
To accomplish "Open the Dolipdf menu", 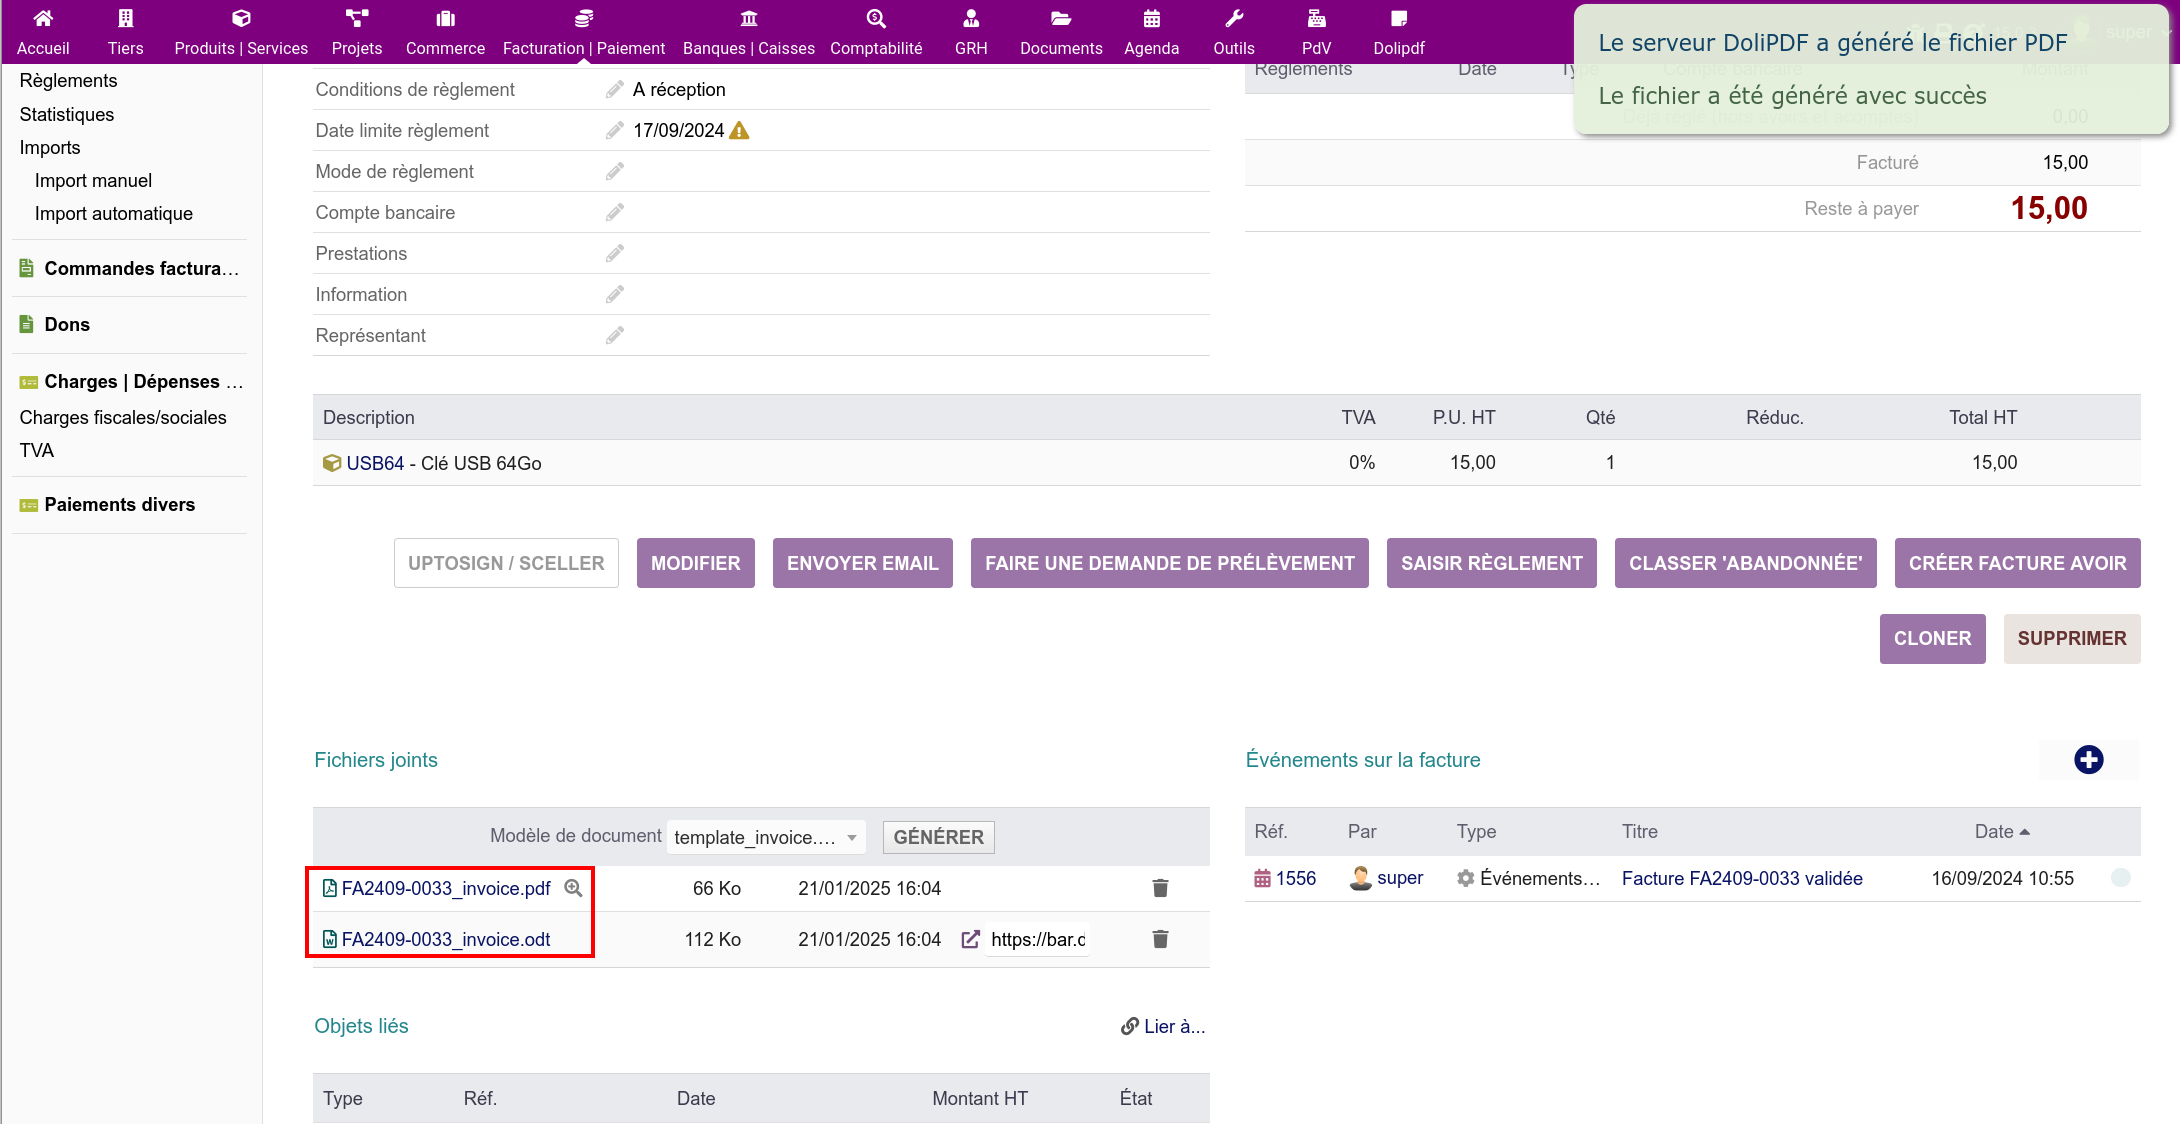I will click(x=1398, y=32).
